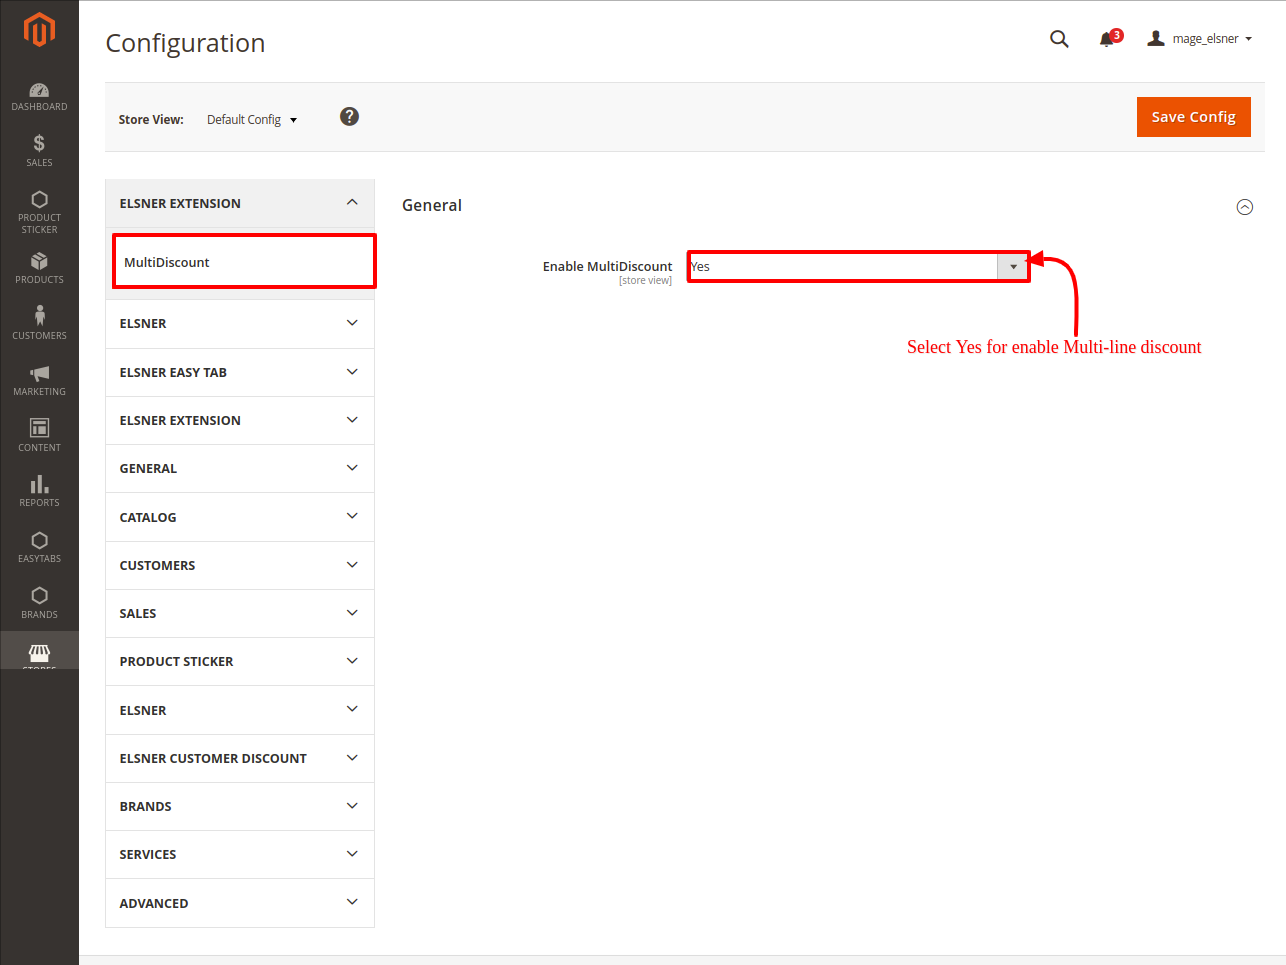The height and width of the screenshot is (965, 1286).
Task: Click the search magnifier icon
Action: coord(1059,39)
